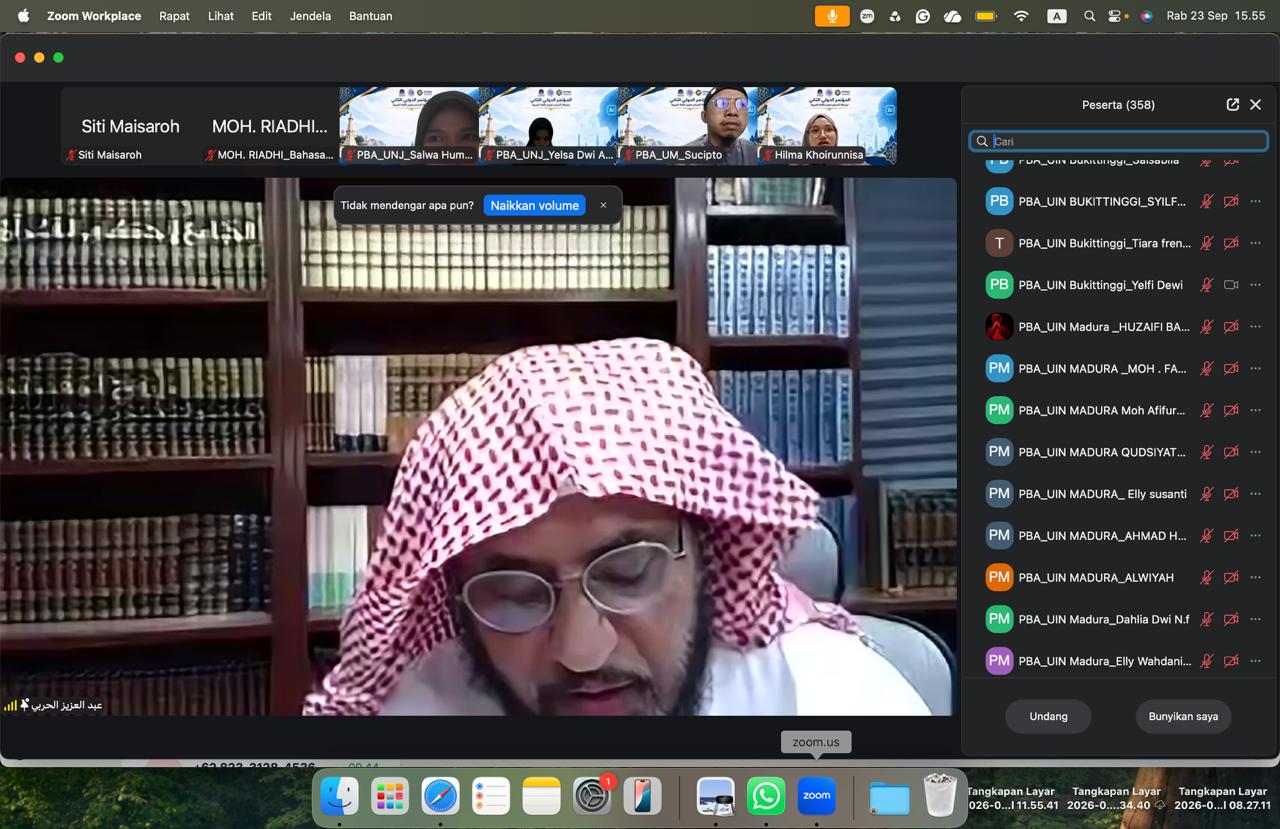Open Reminders from the Dock

(x=491, y=796)
